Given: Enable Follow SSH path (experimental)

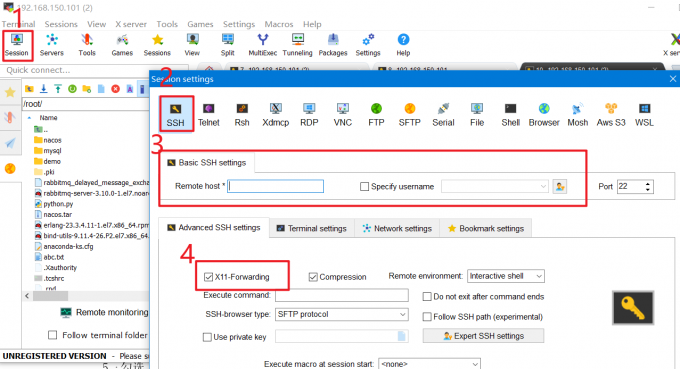Looking at the screenshot, I should pyautogui.click(x=427, y=317).
